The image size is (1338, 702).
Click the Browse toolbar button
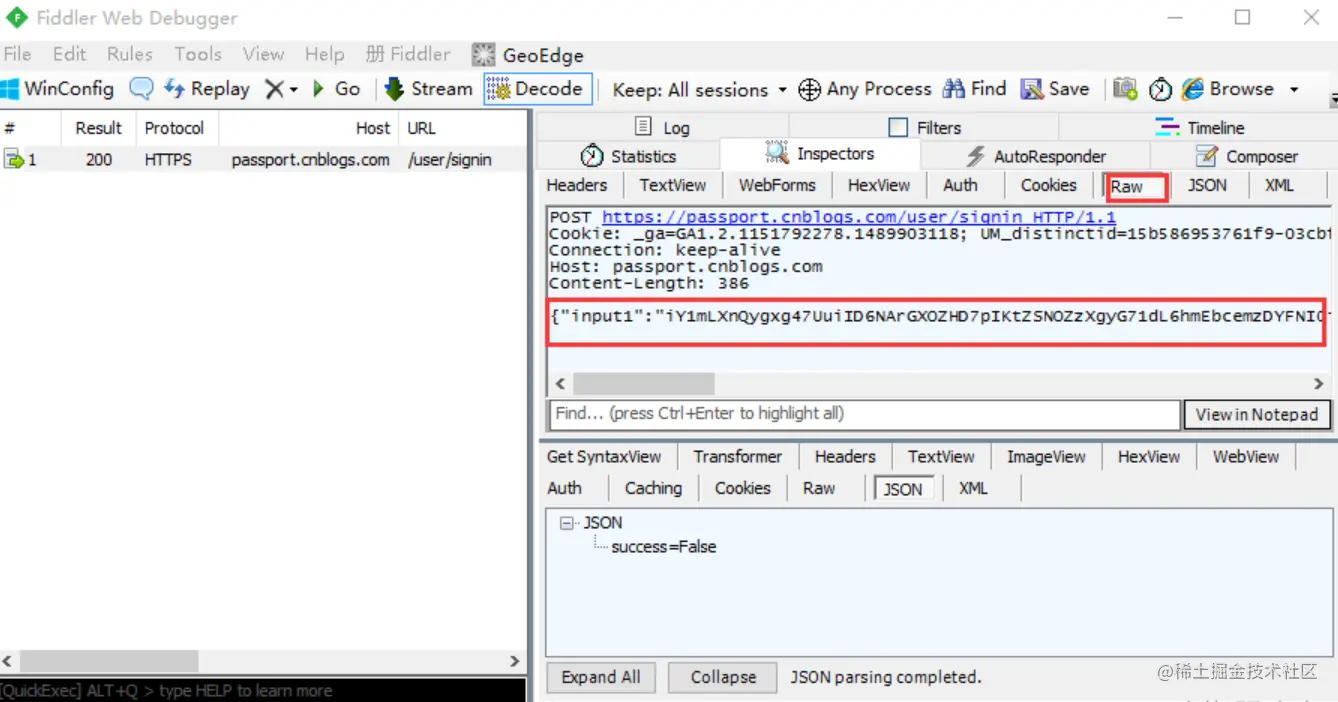click(x=1228, y=89)
